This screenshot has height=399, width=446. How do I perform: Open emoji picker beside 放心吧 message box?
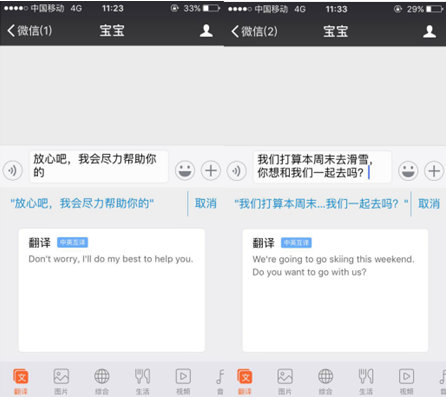tap(185, 171)
